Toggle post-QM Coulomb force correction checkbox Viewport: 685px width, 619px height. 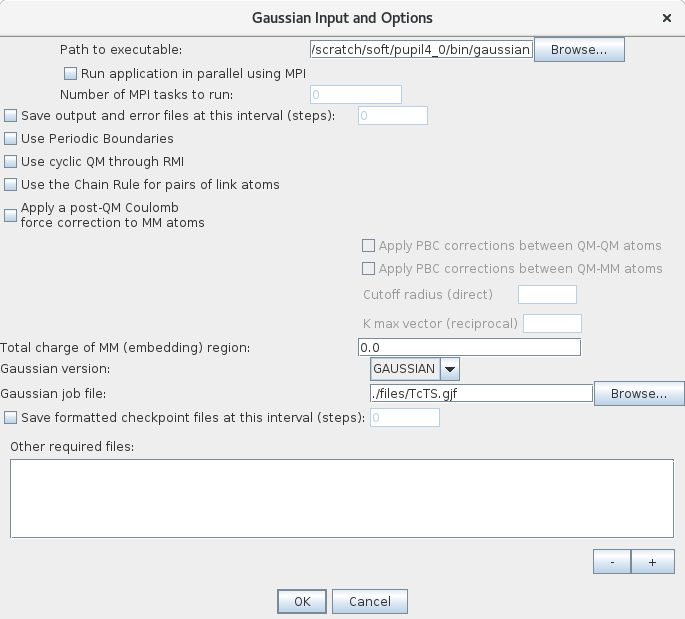click(11, 215)
